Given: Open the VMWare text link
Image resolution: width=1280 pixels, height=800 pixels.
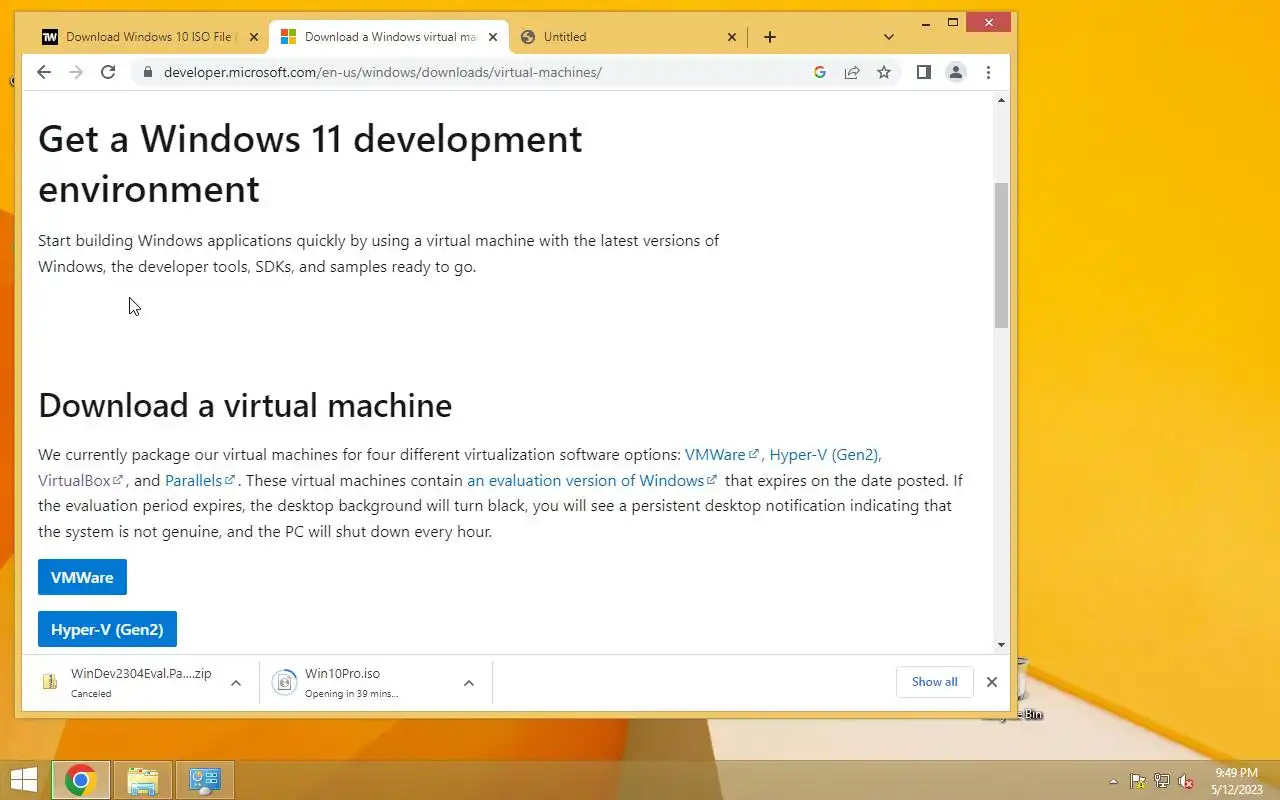Looking at the screenshot, I should point(721,454).
